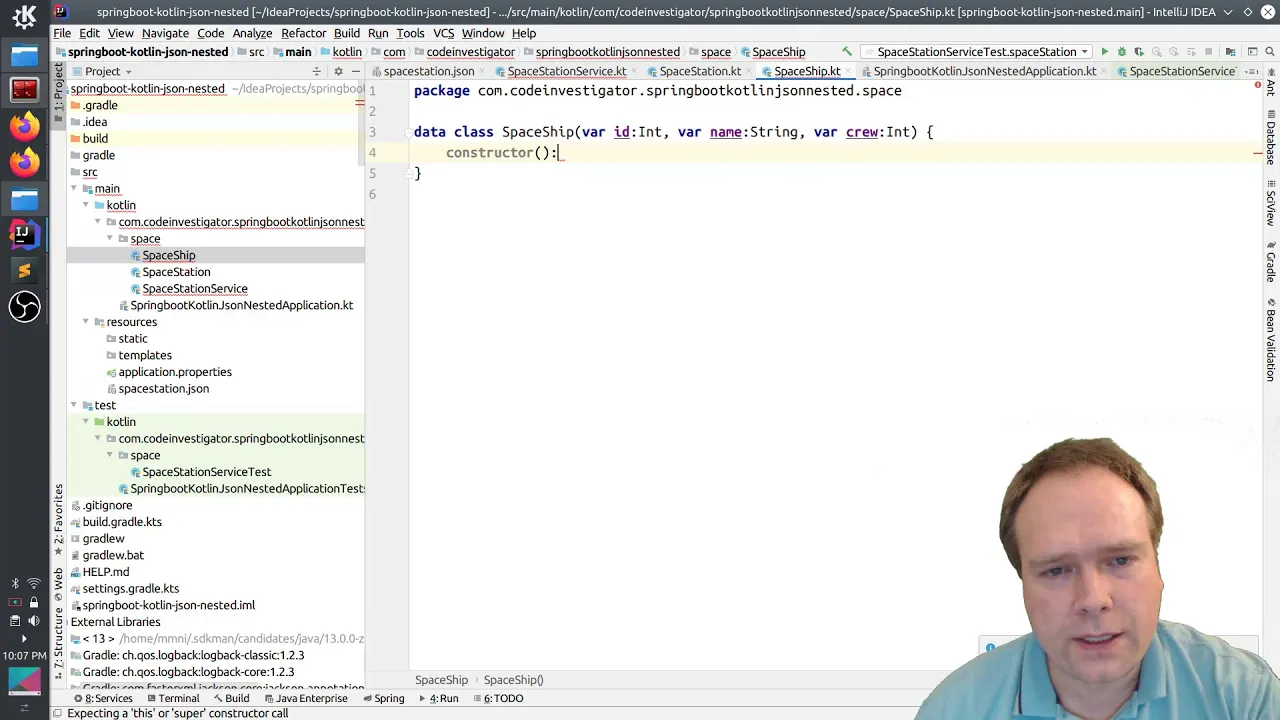Click the Wi-Fi network tray icon
Screen dimensions: 1280x720
(34, 584)
